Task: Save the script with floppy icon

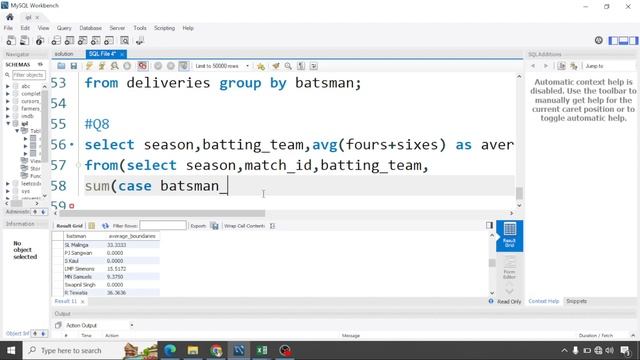Action: (73, 66)
